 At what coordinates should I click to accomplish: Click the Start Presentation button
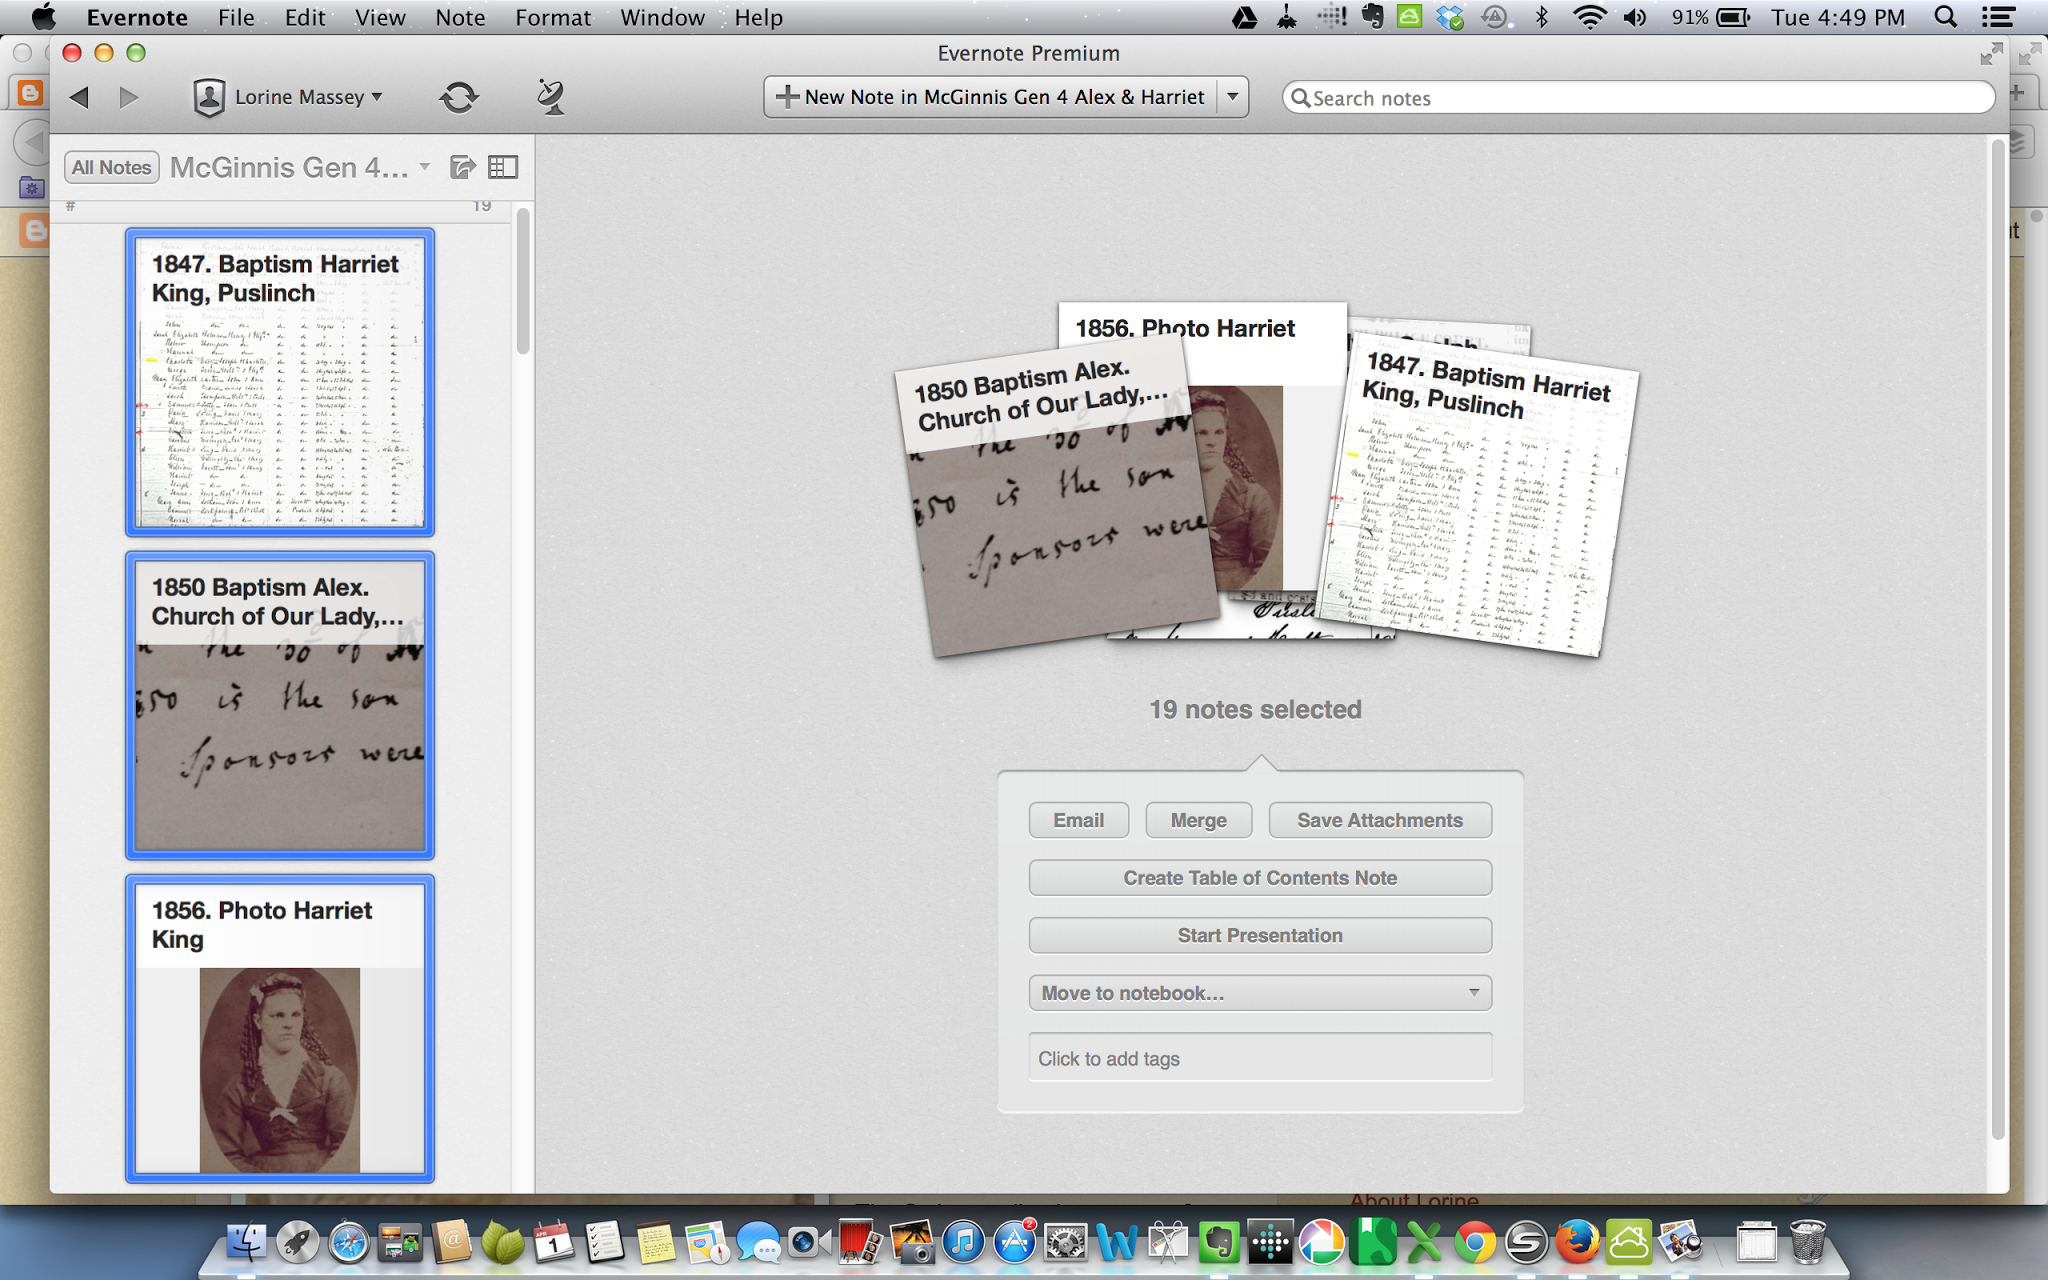pos(1259,935)
